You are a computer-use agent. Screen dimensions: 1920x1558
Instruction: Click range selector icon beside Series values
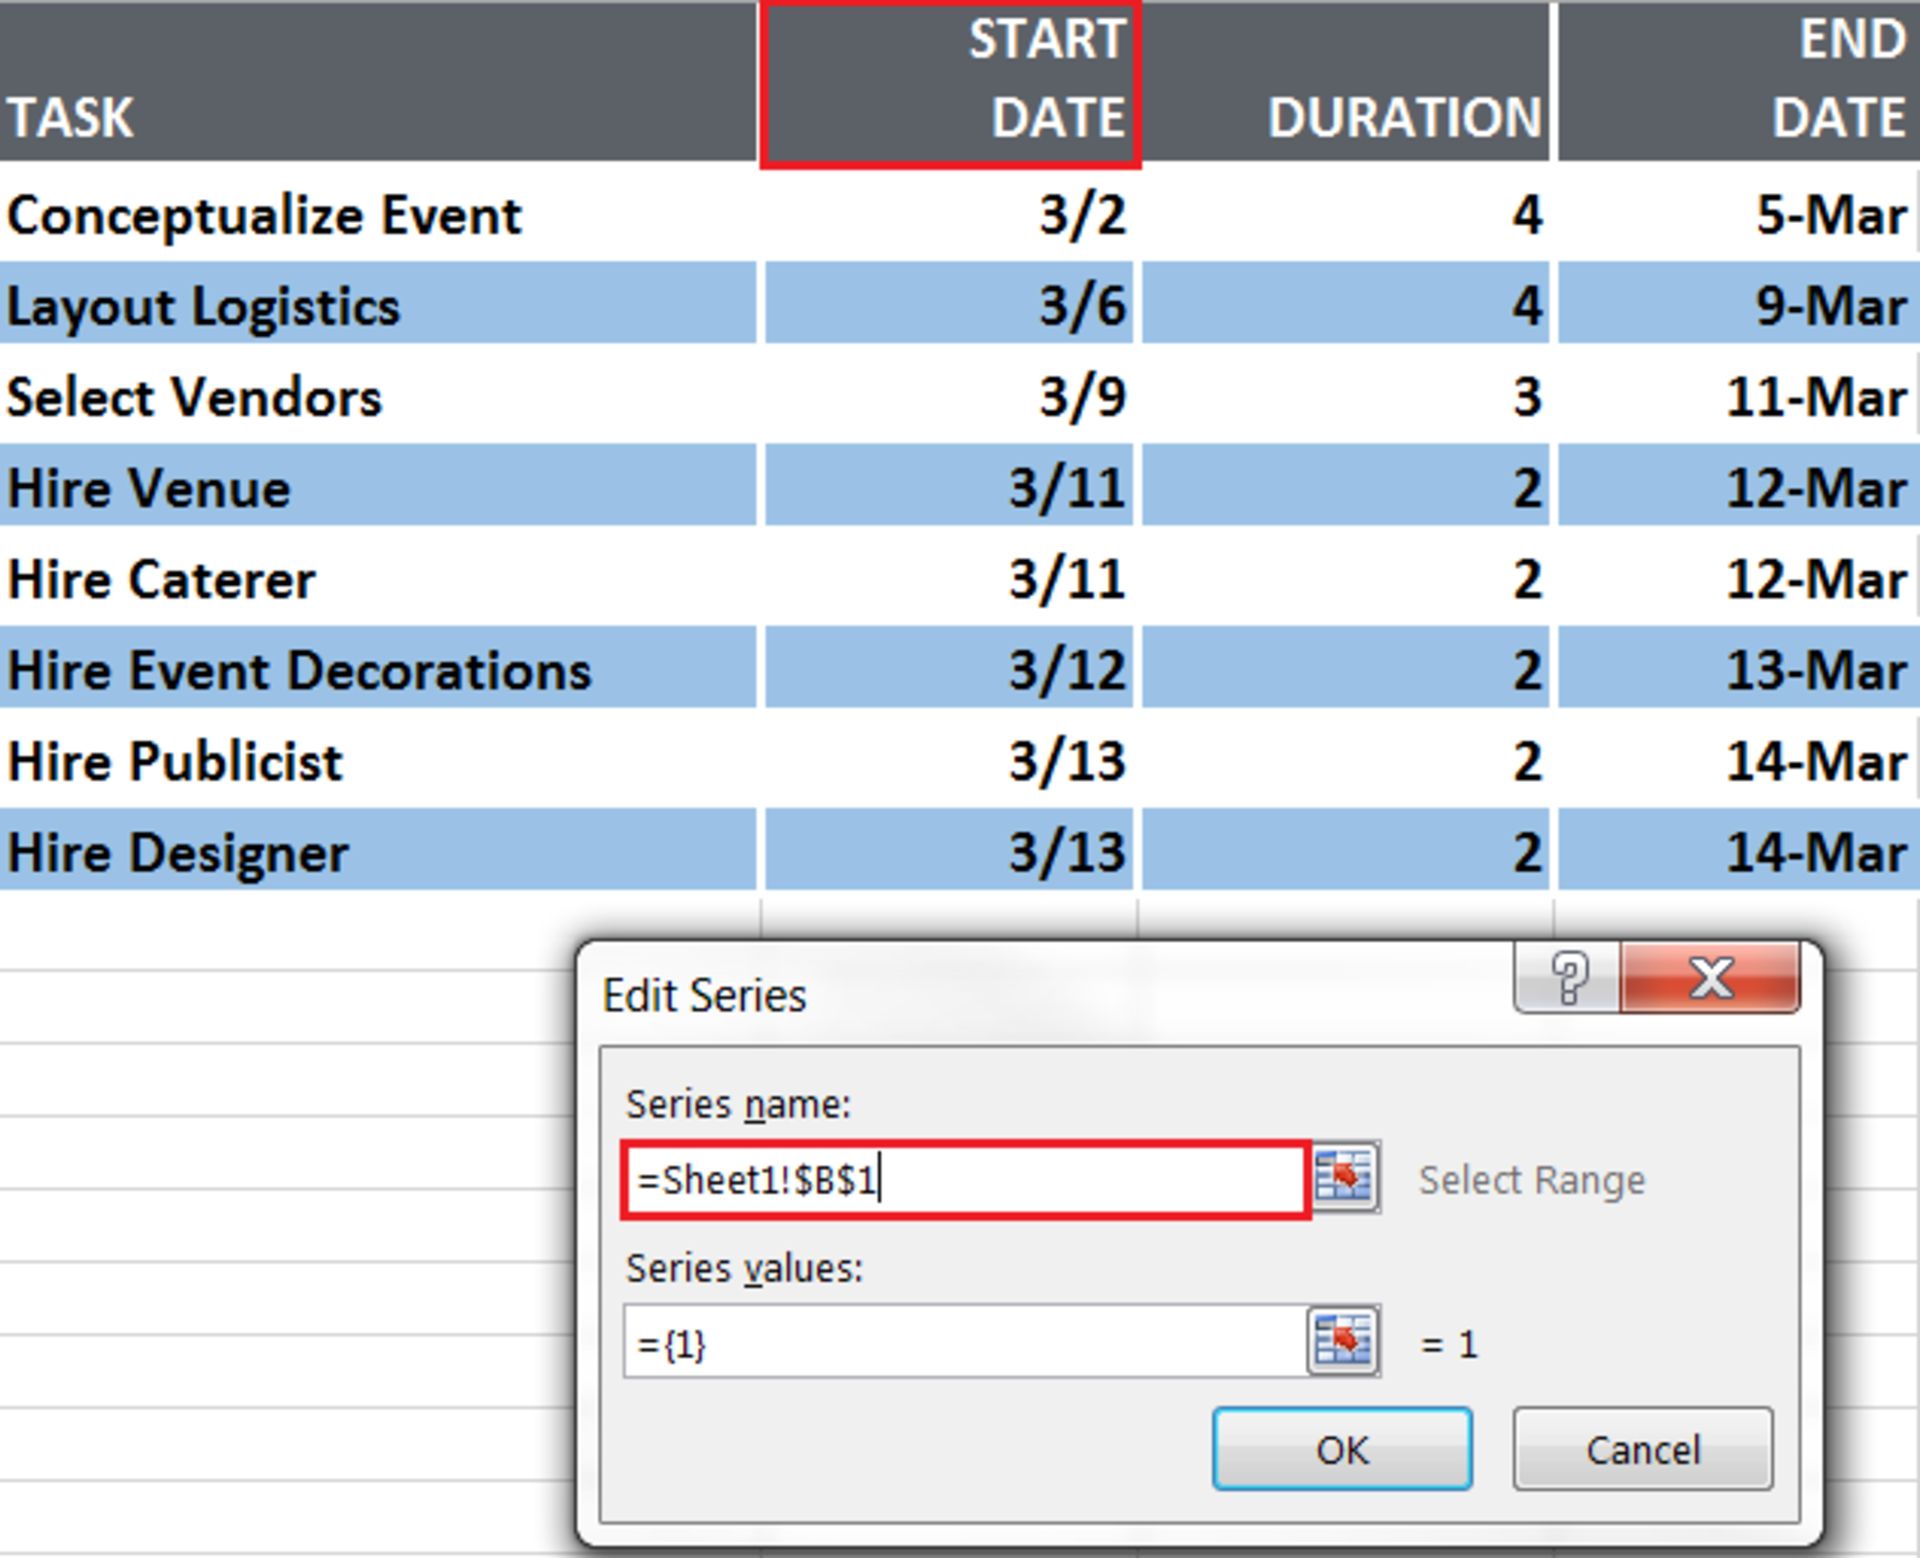[1343, 1341]
